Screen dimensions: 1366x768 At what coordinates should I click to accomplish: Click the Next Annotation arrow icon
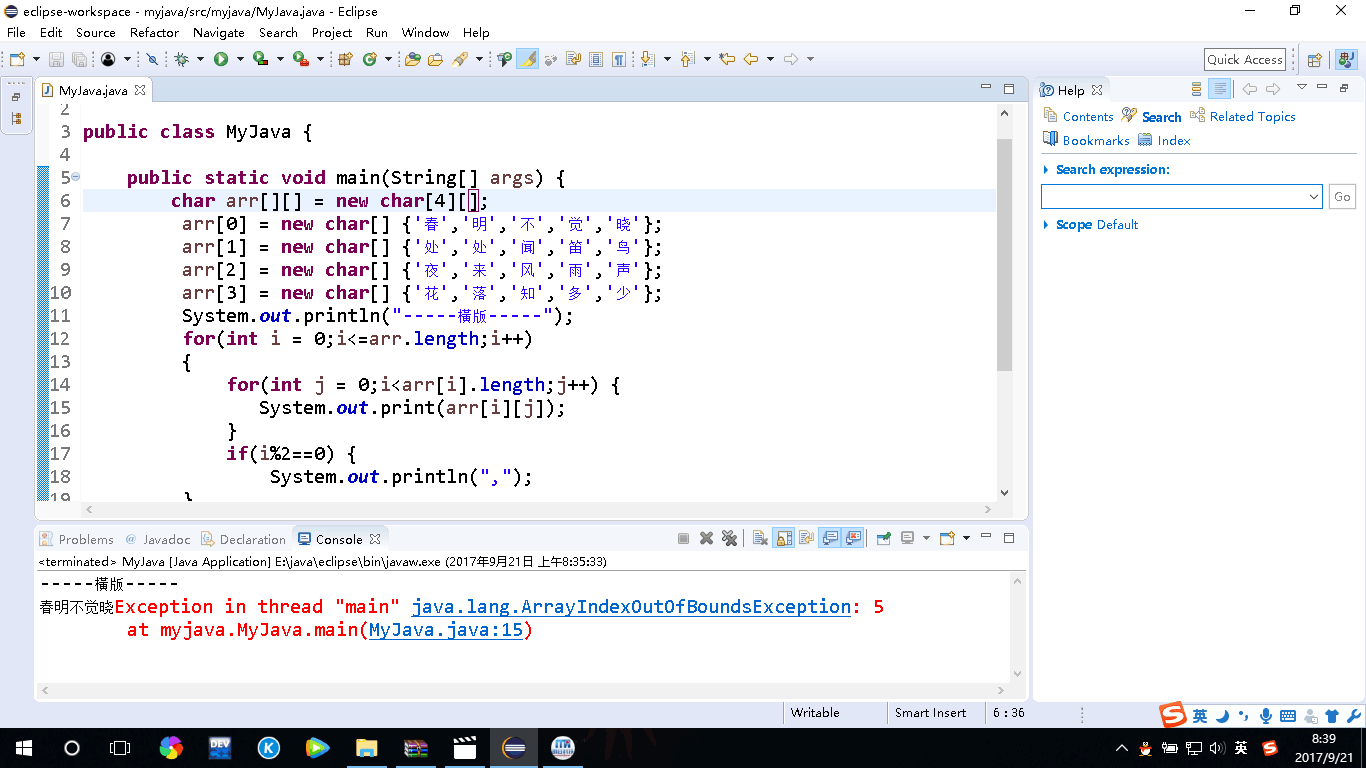click(646, 59)
